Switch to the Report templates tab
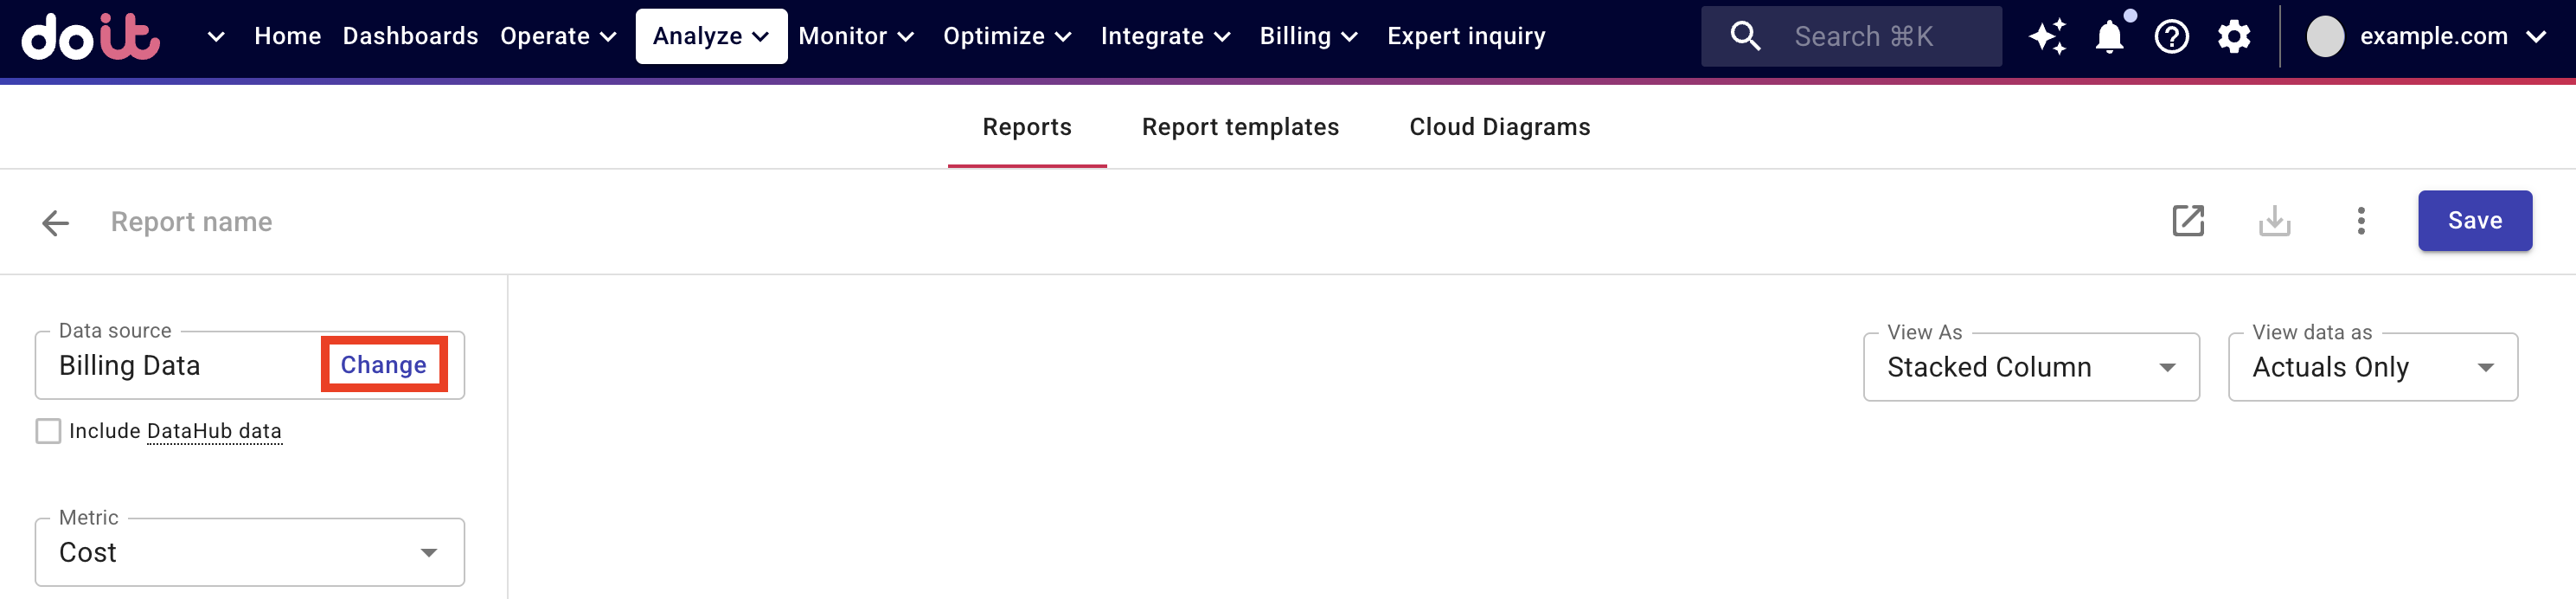Image resolution: width=2576 pixels, height=599 pixels. 1240,127
